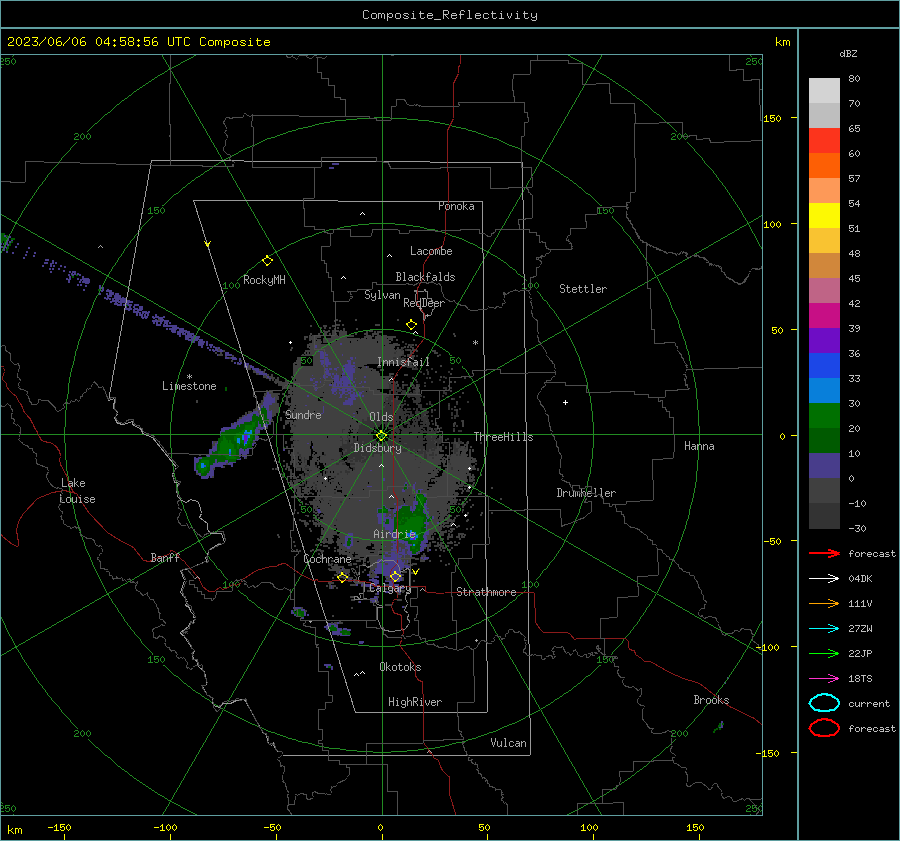Click the 'ThreeHills' map label
The height and width of the screenshot is (841, 900).
coord(503,437)
